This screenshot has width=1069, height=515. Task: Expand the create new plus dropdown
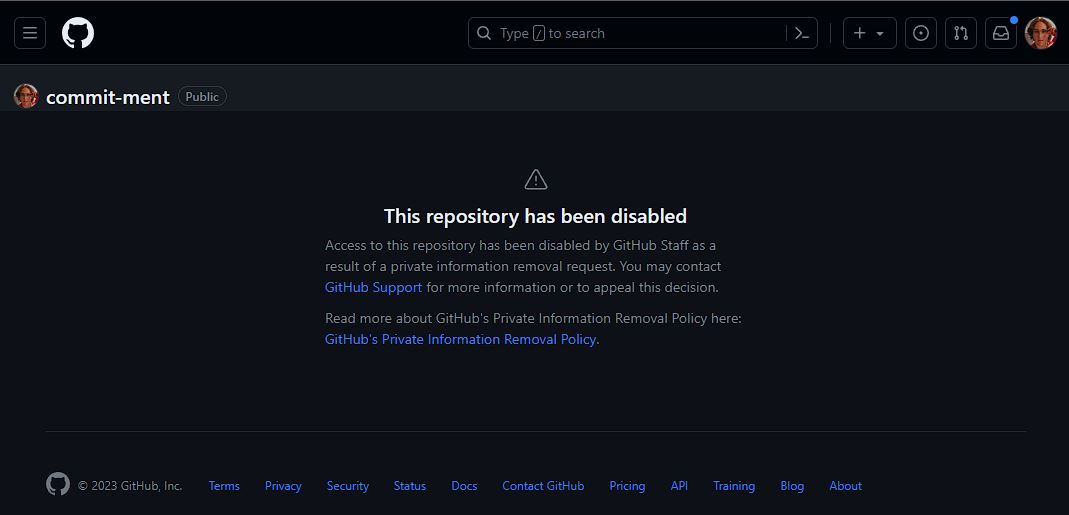click(869, 33)
